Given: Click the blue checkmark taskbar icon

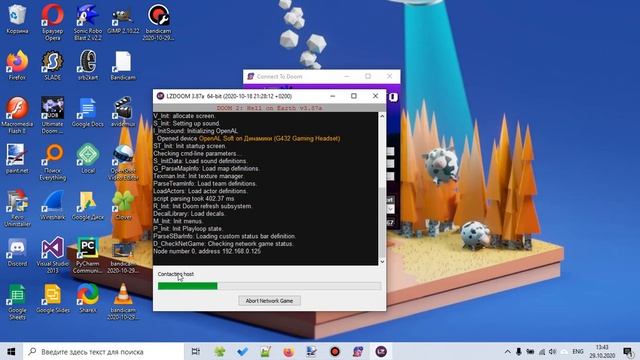Looking at the screenshot, I should click(242, 351).
